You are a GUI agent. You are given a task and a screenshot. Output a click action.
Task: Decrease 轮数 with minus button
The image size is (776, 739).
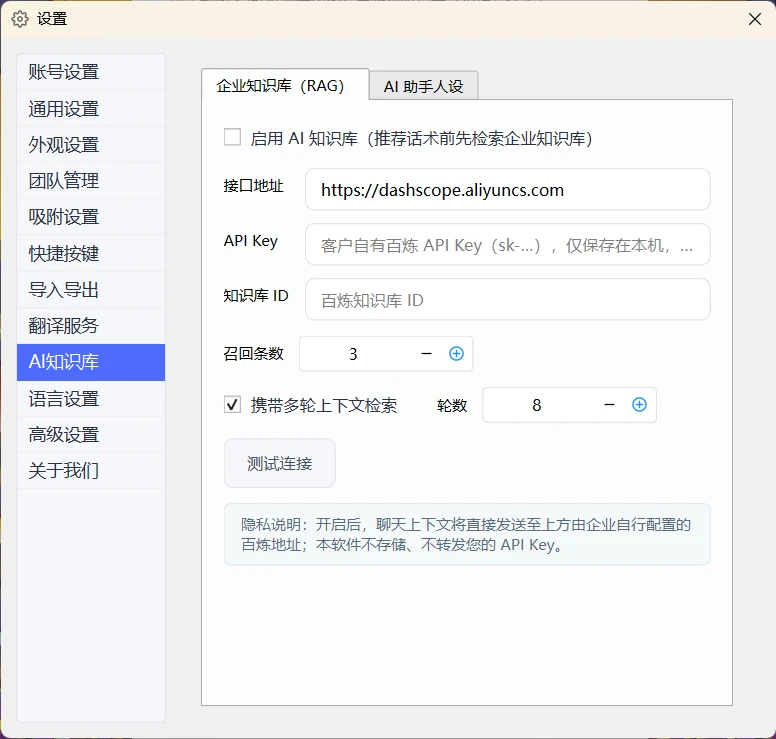point(610,405)
